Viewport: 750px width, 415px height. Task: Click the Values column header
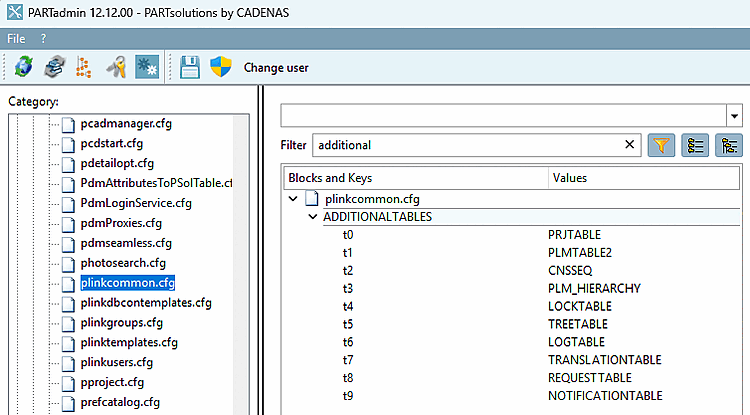(x=644, y=178)
